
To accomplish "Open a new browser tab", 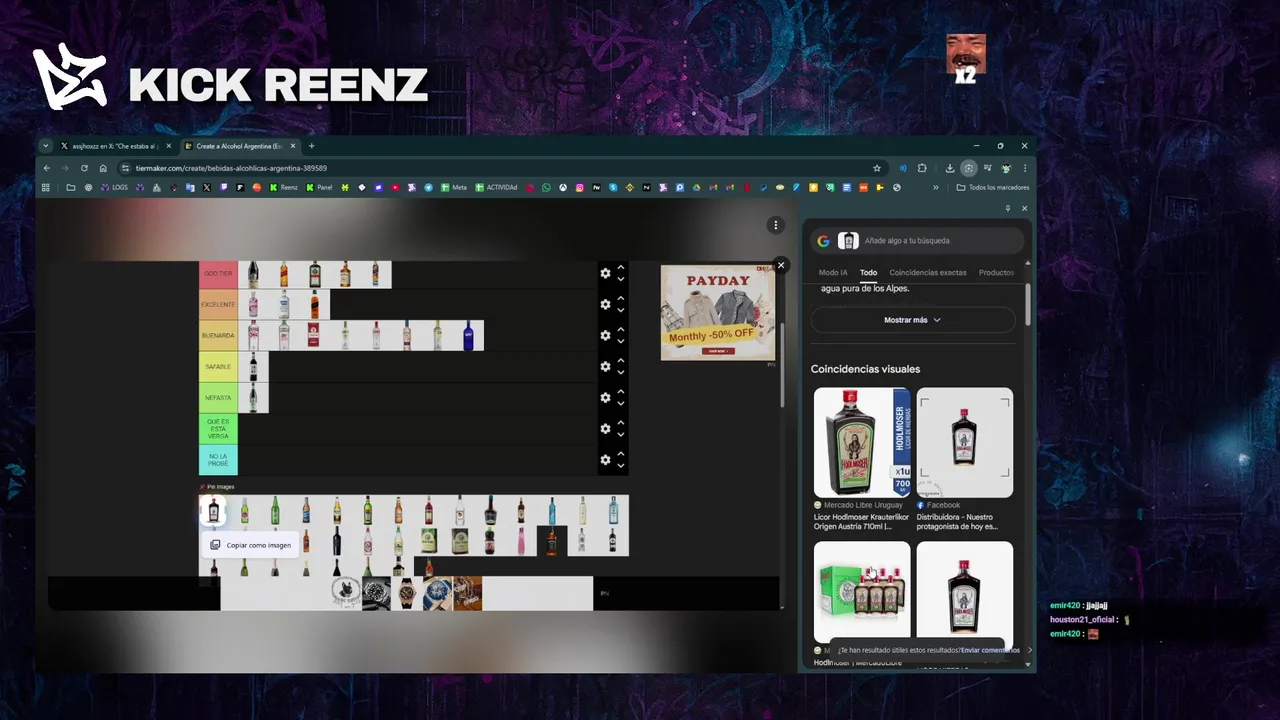I will pos(311,146).
